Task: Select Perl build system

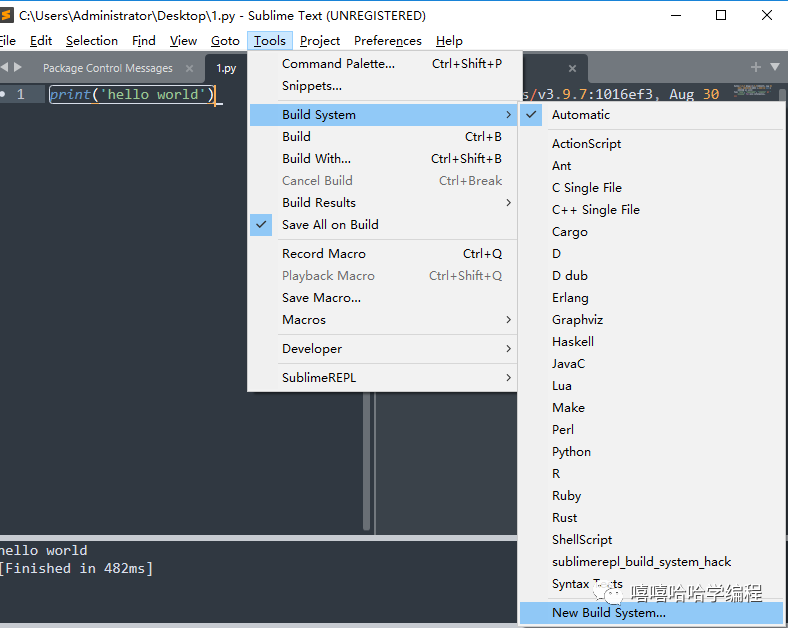Action: 651,430
